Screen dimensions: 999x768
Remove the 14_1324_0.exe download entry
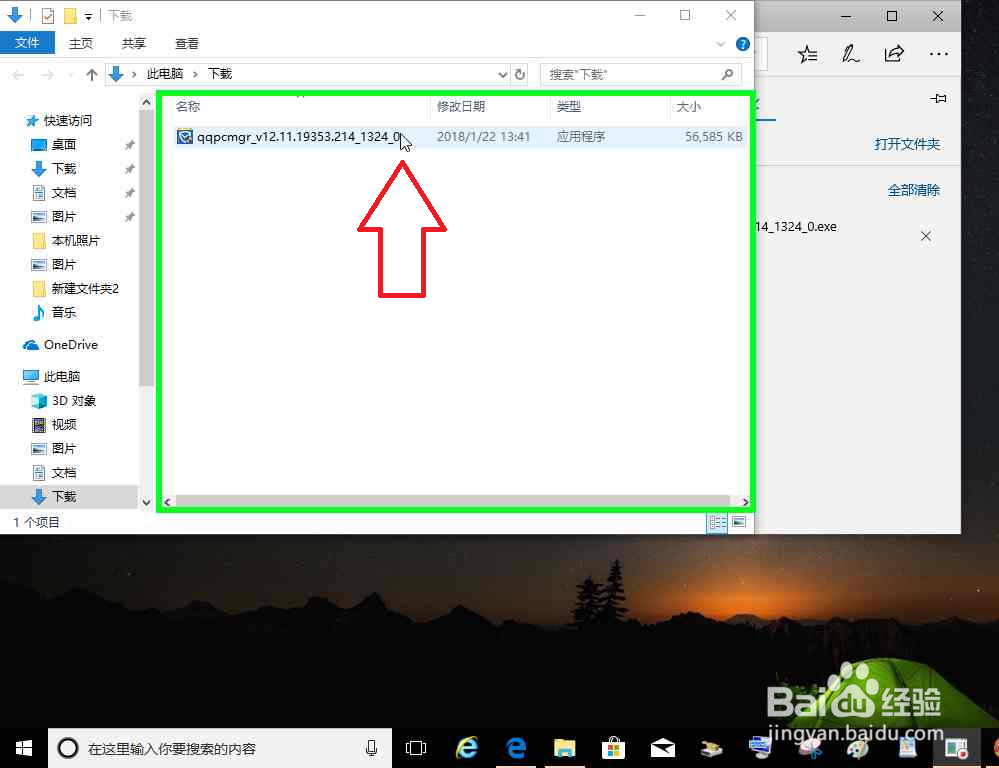tap(926, 236)
